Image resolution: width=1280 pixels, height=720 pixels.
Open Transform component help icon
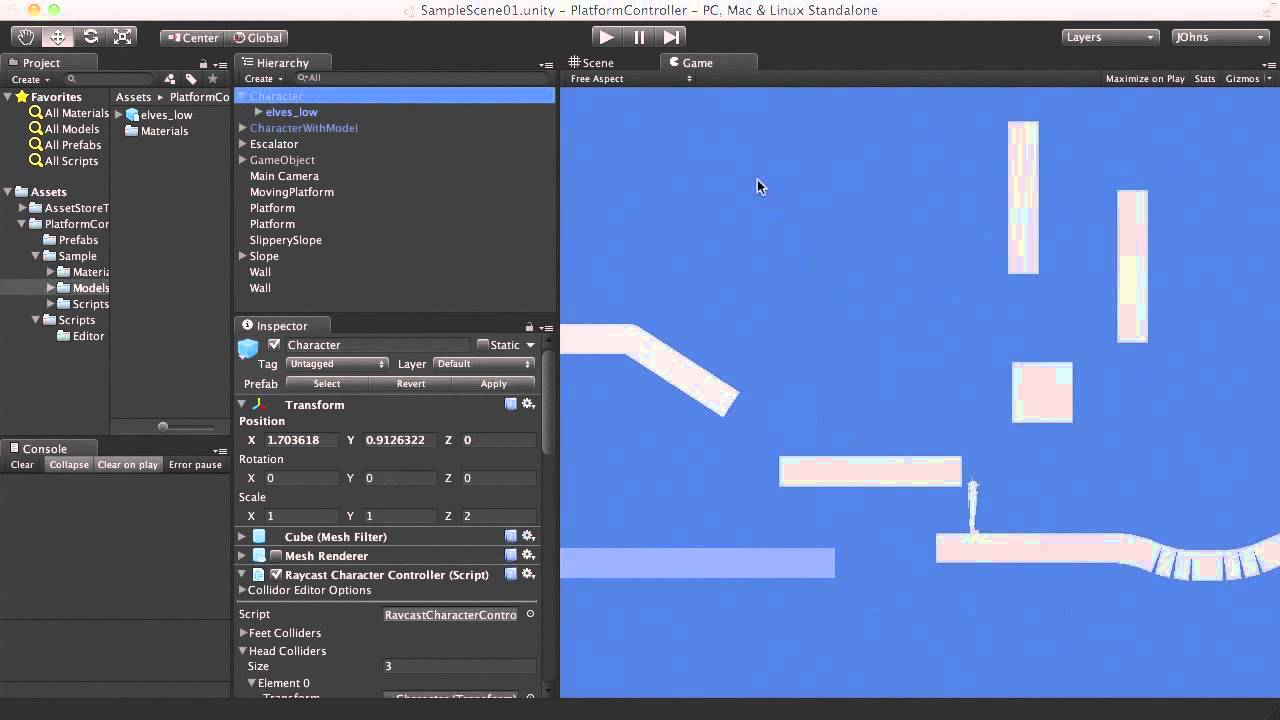tap(511, 404)
